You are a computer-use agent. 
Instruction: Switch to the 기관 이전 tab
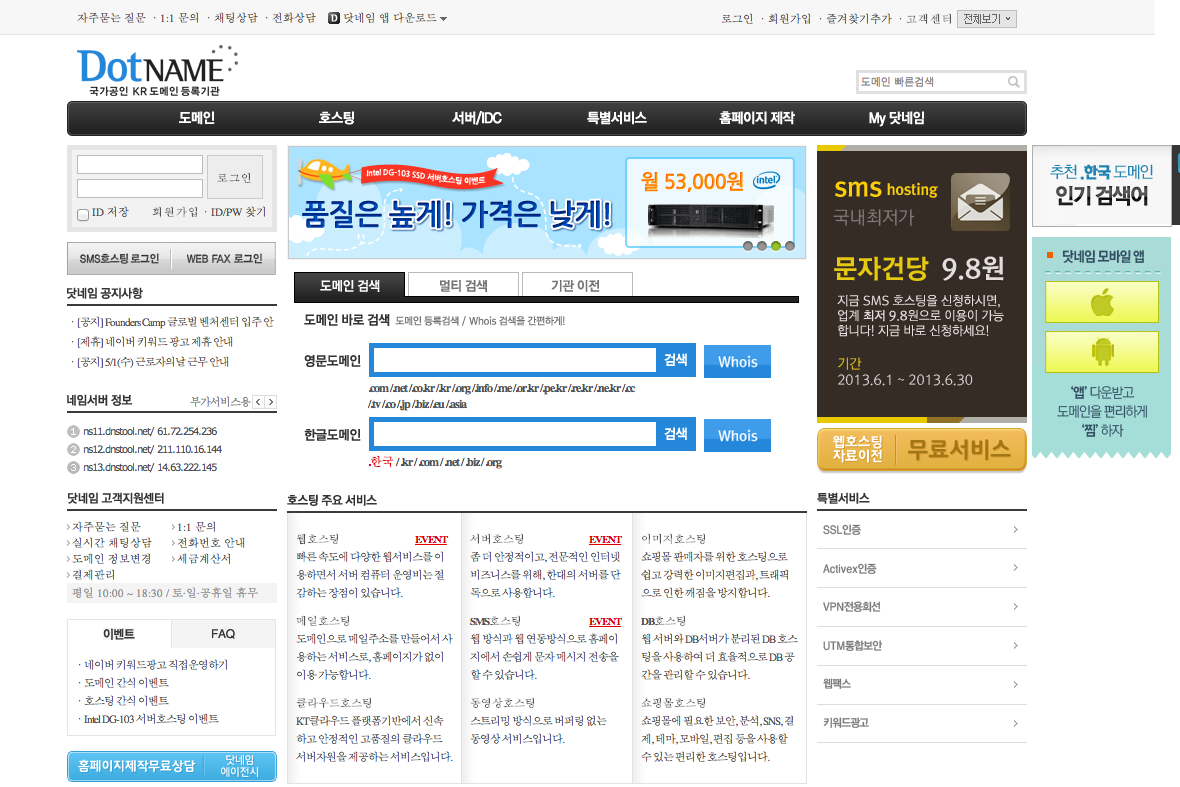coord(576,285)
